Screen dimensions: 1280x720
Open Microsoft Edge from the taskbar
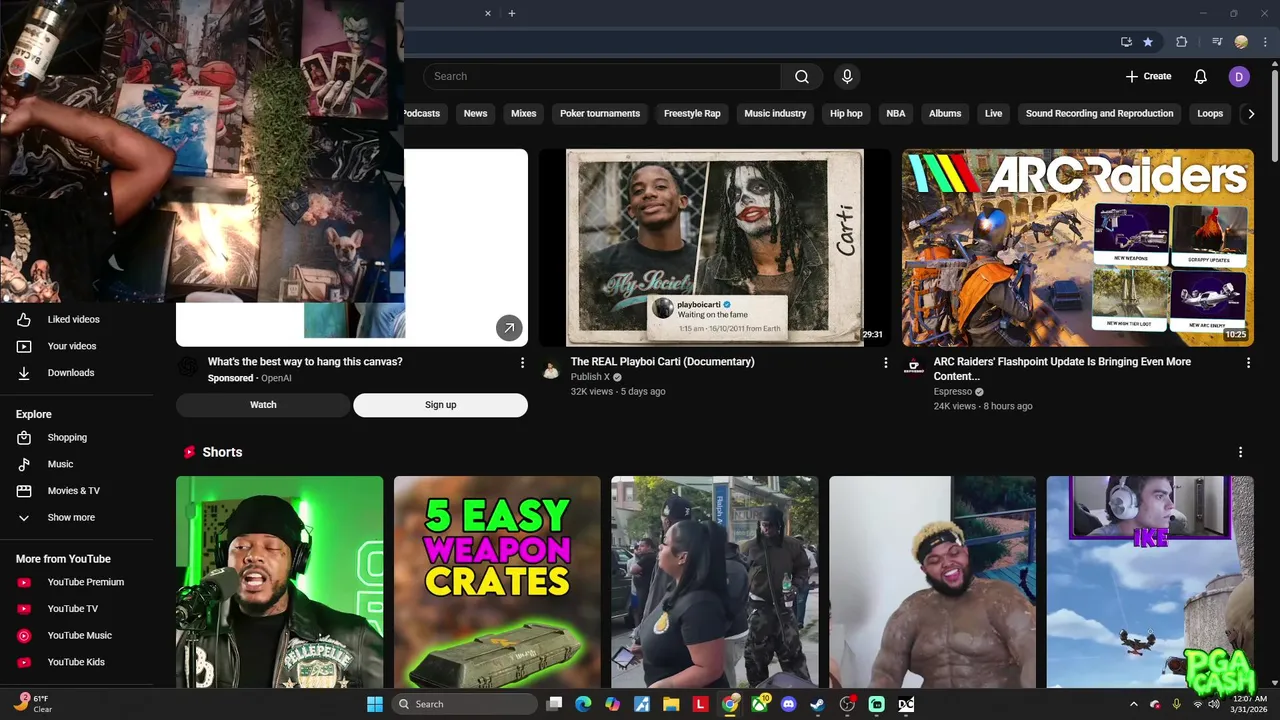pos(583,704)
